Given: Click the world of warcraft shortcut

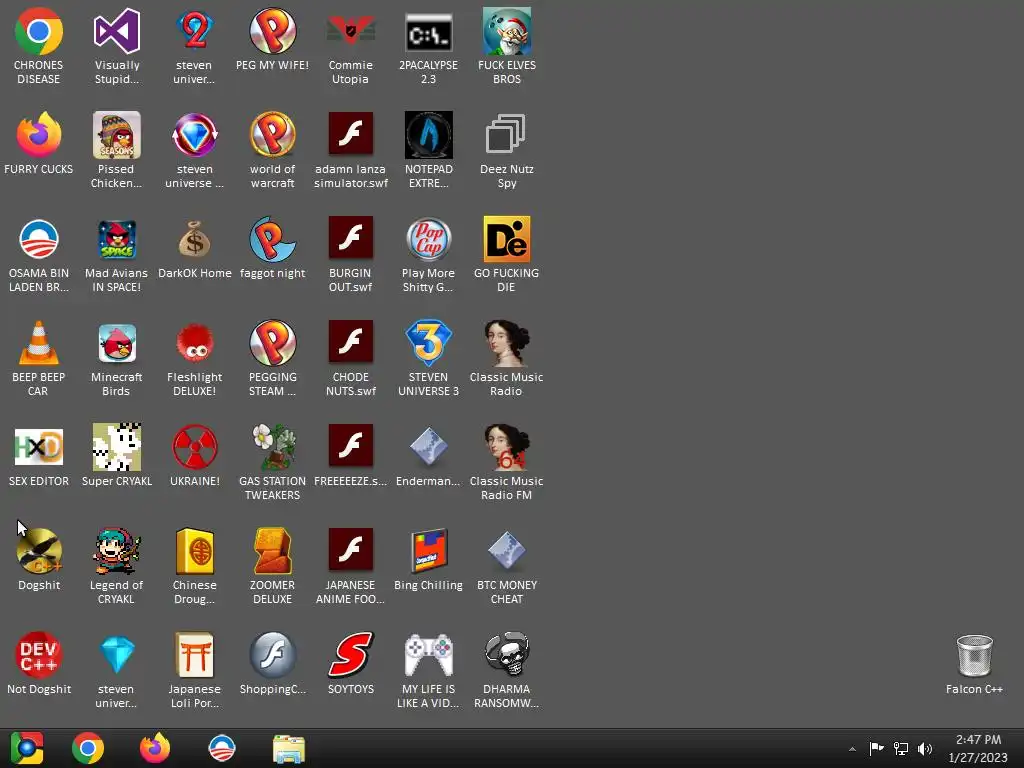Looking at the screenshot, I should (x=272, y=149).
